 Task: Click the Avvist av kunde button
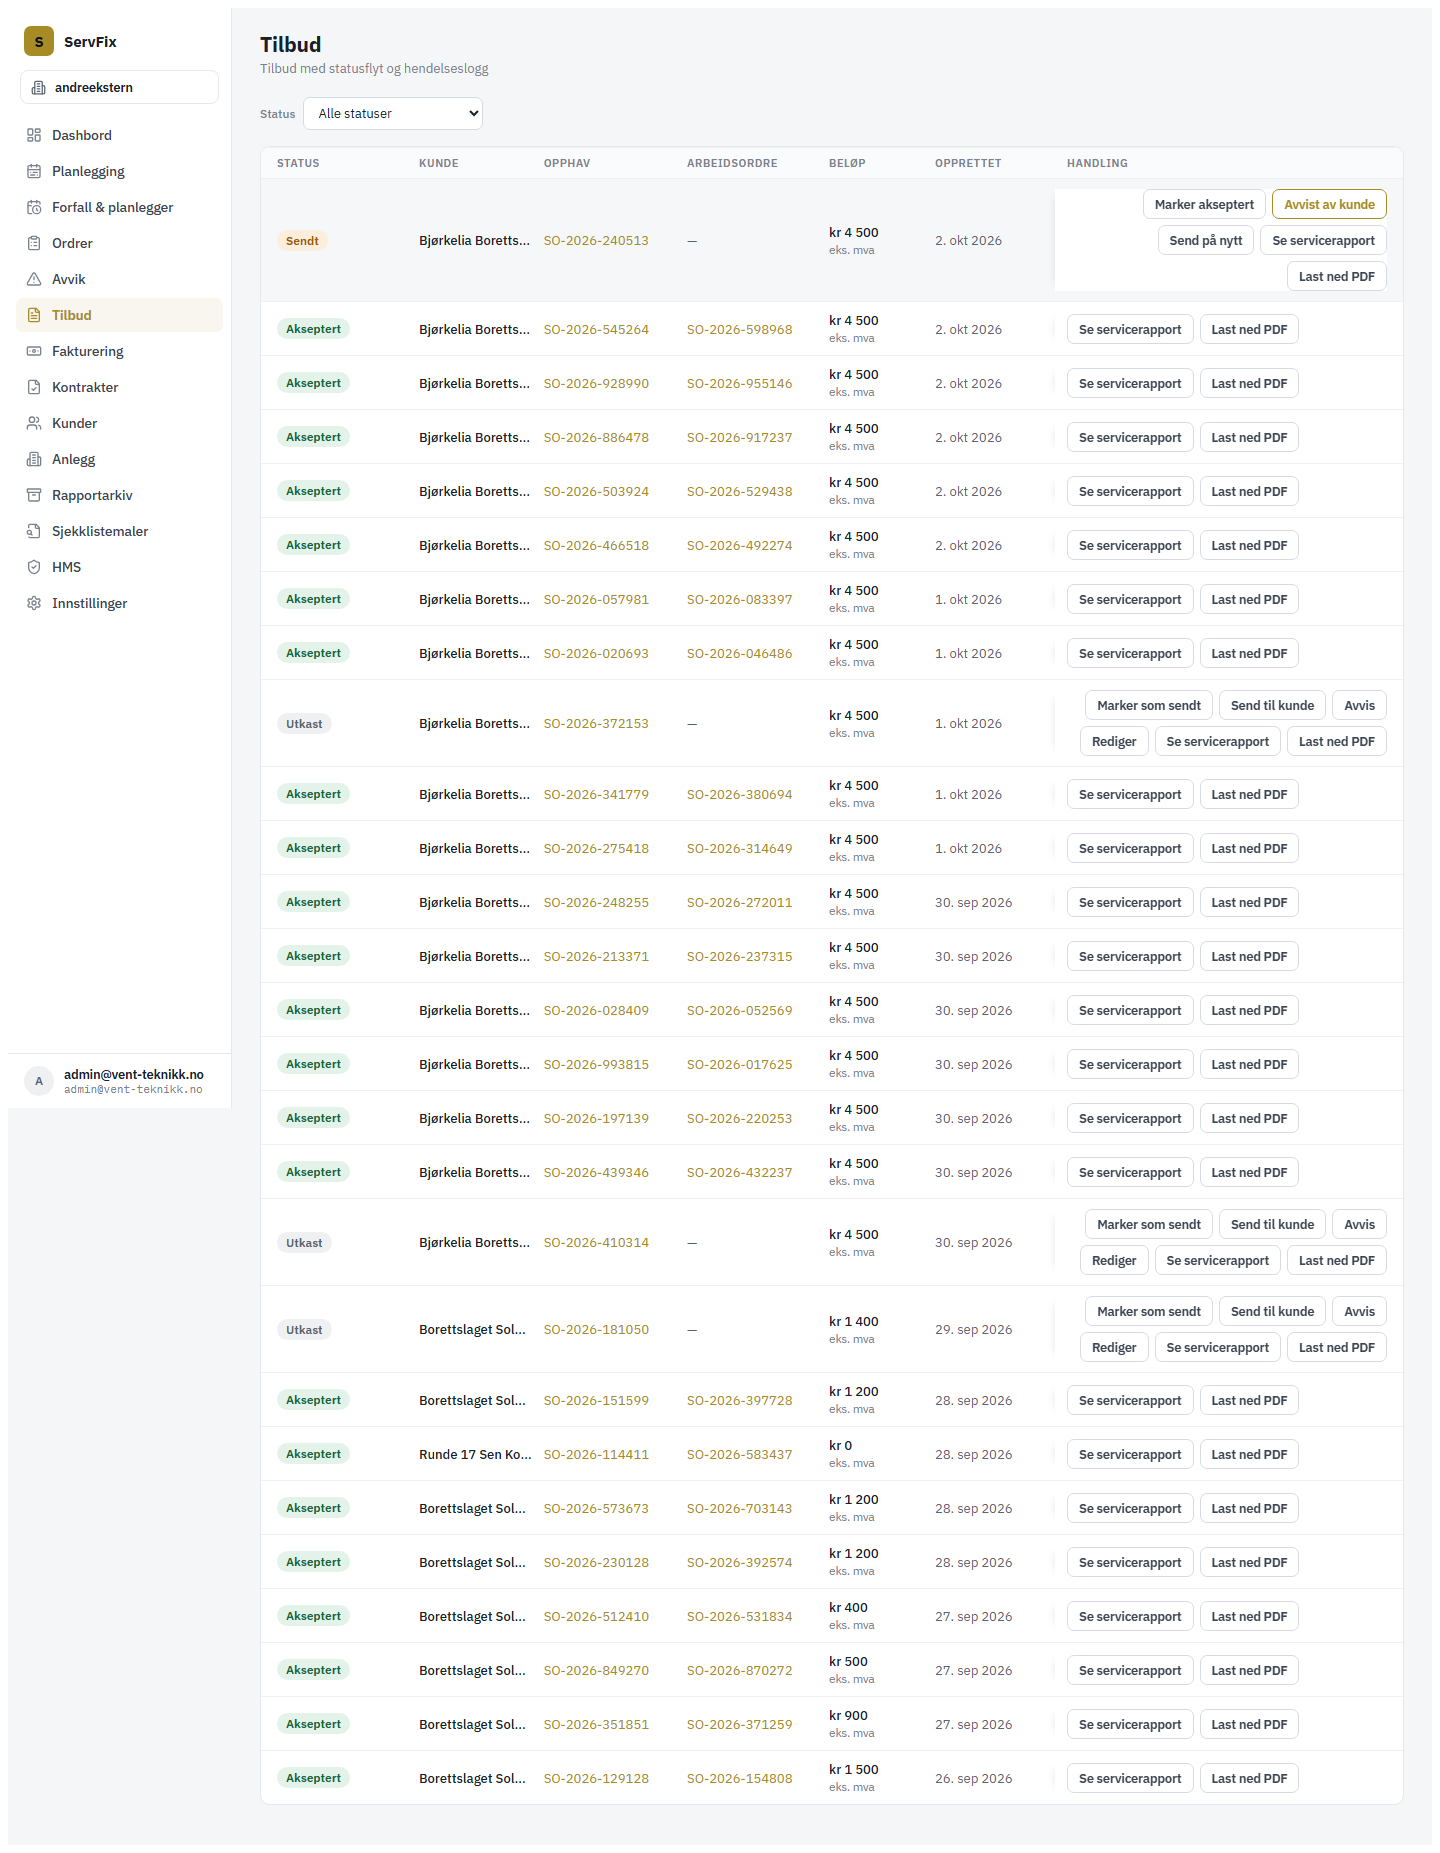click(x=1329, y=204)
